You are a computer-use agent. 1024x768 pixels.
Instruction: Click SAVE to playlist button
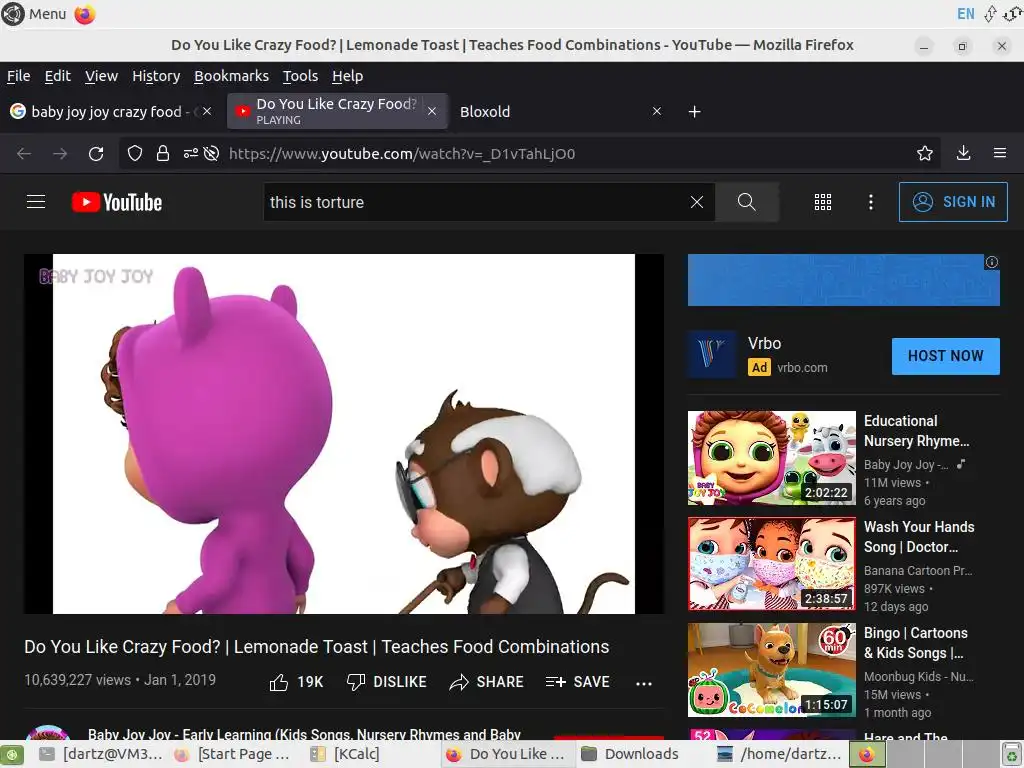(x=577, y=682)
